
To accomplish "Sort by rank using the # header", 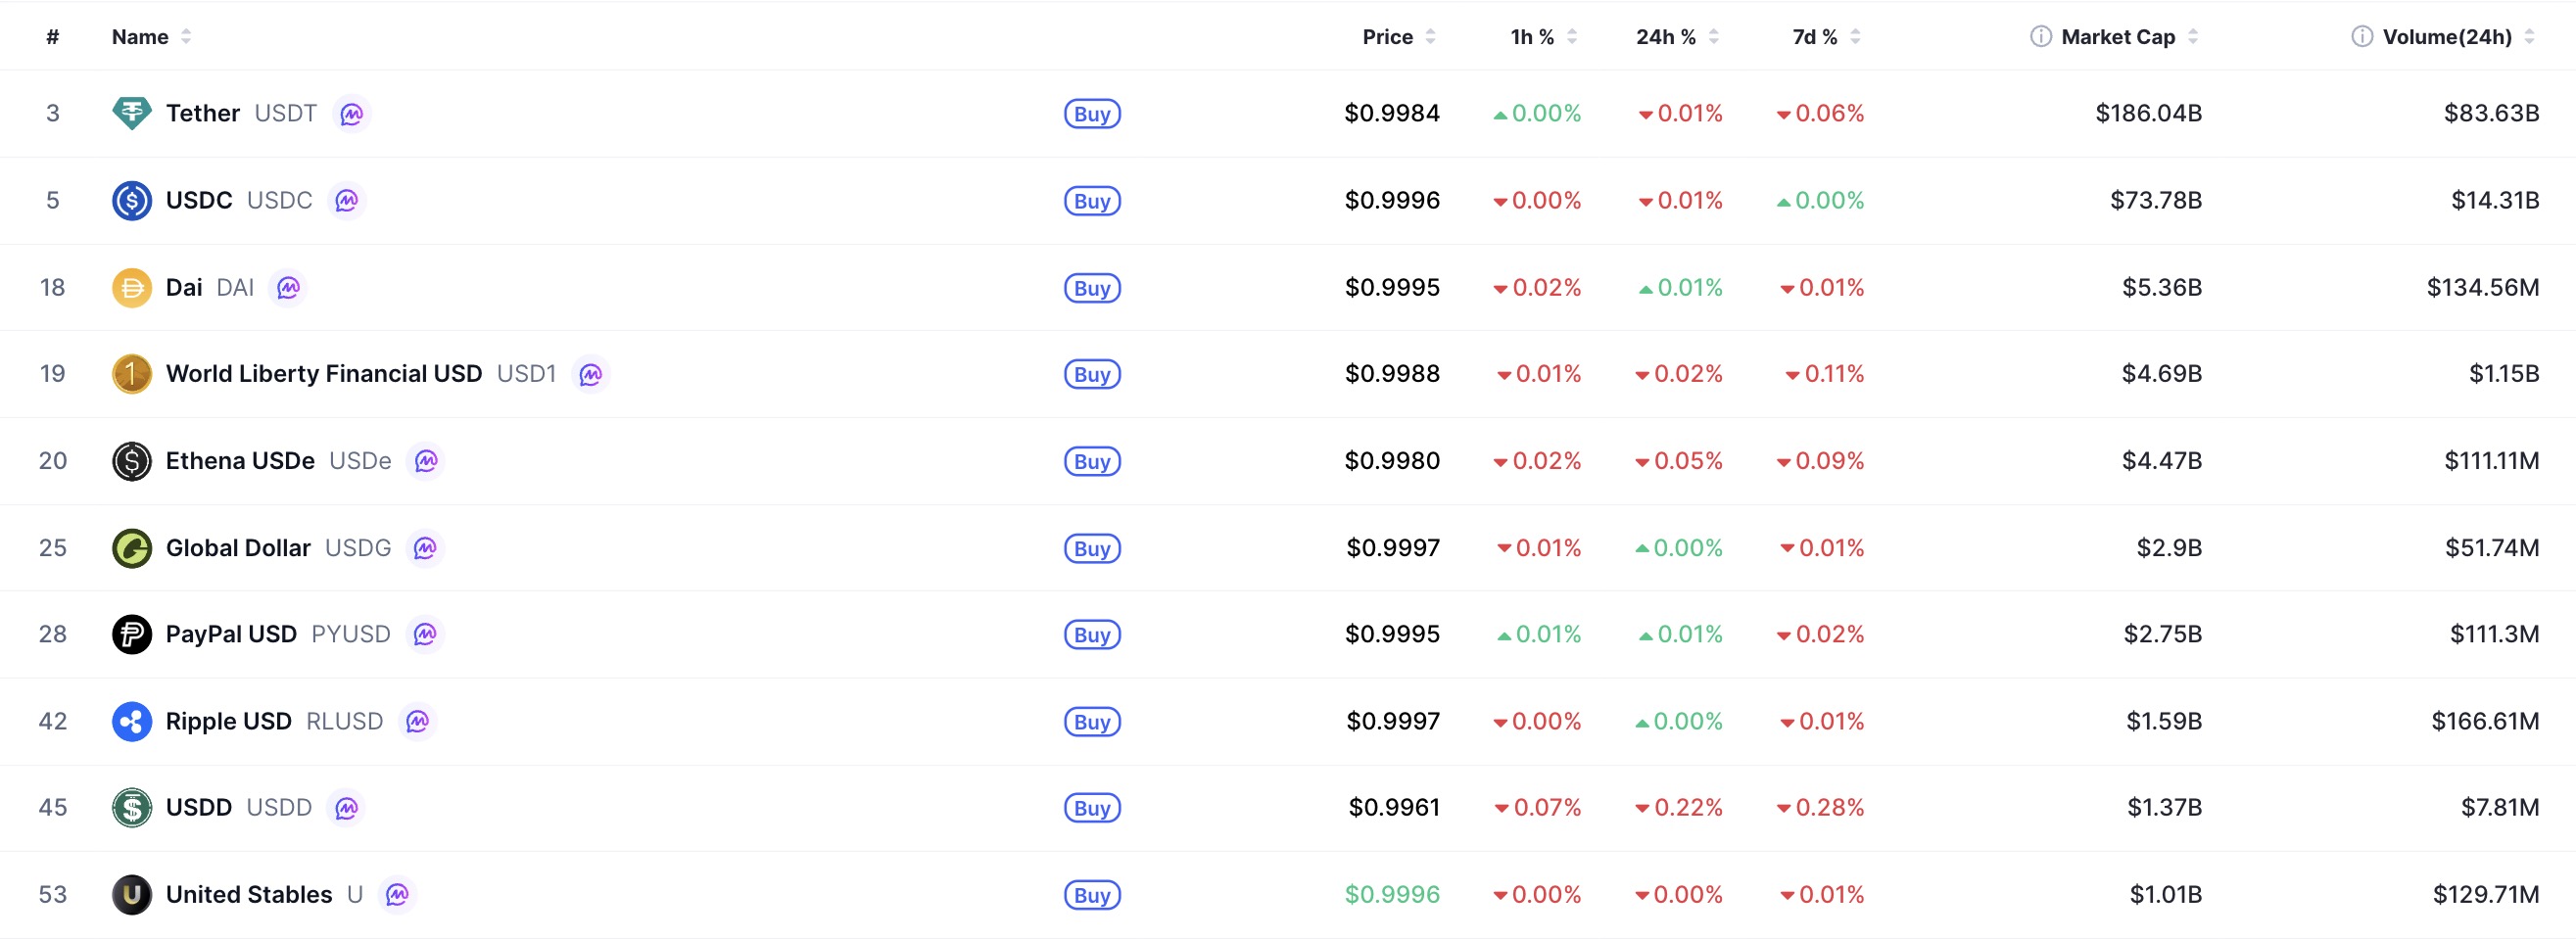I will pyautogui.click(x=53, y=37).
